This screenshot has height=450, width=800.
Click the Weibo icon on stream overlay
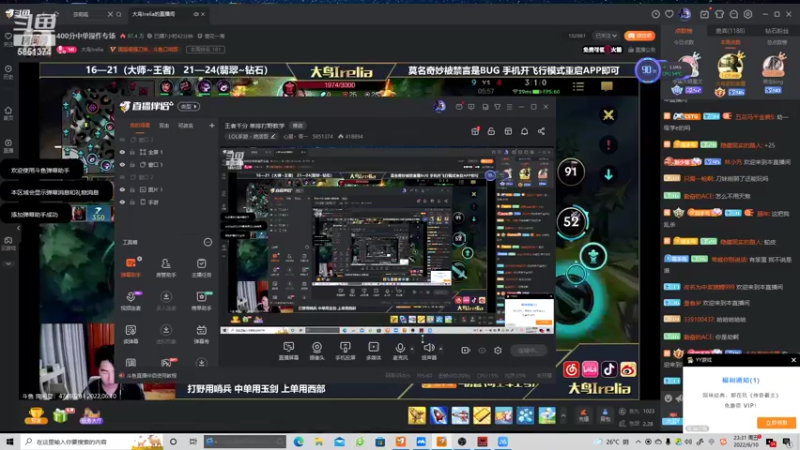click(629, 369)
